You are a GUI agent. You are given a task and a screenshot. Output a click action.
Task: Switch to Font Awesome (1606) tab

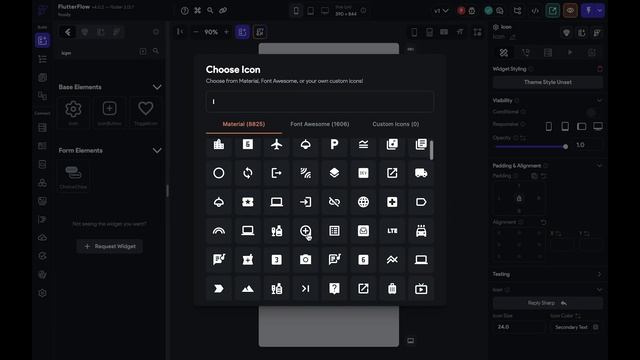(x=320, y=124)
